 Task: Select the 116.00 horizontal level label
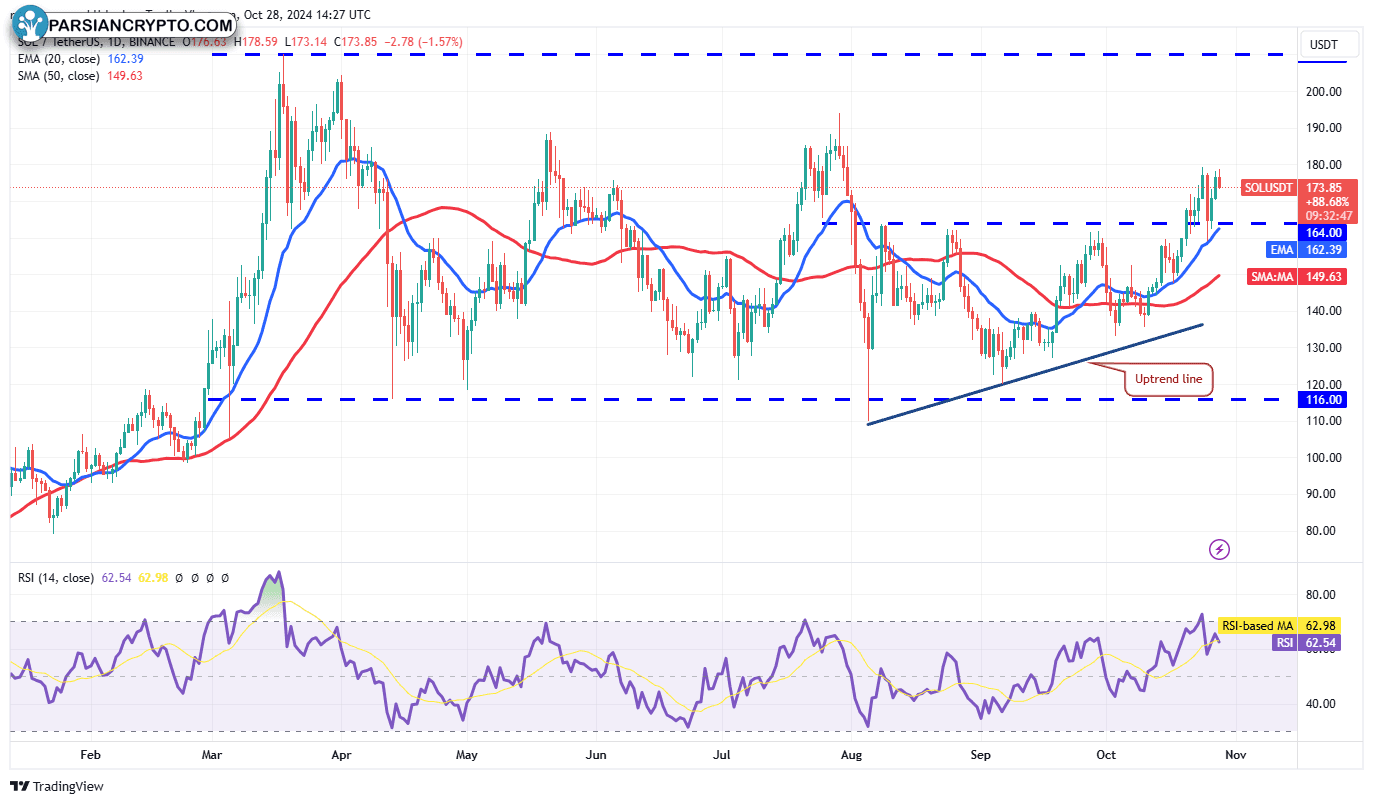point(1321,400)
